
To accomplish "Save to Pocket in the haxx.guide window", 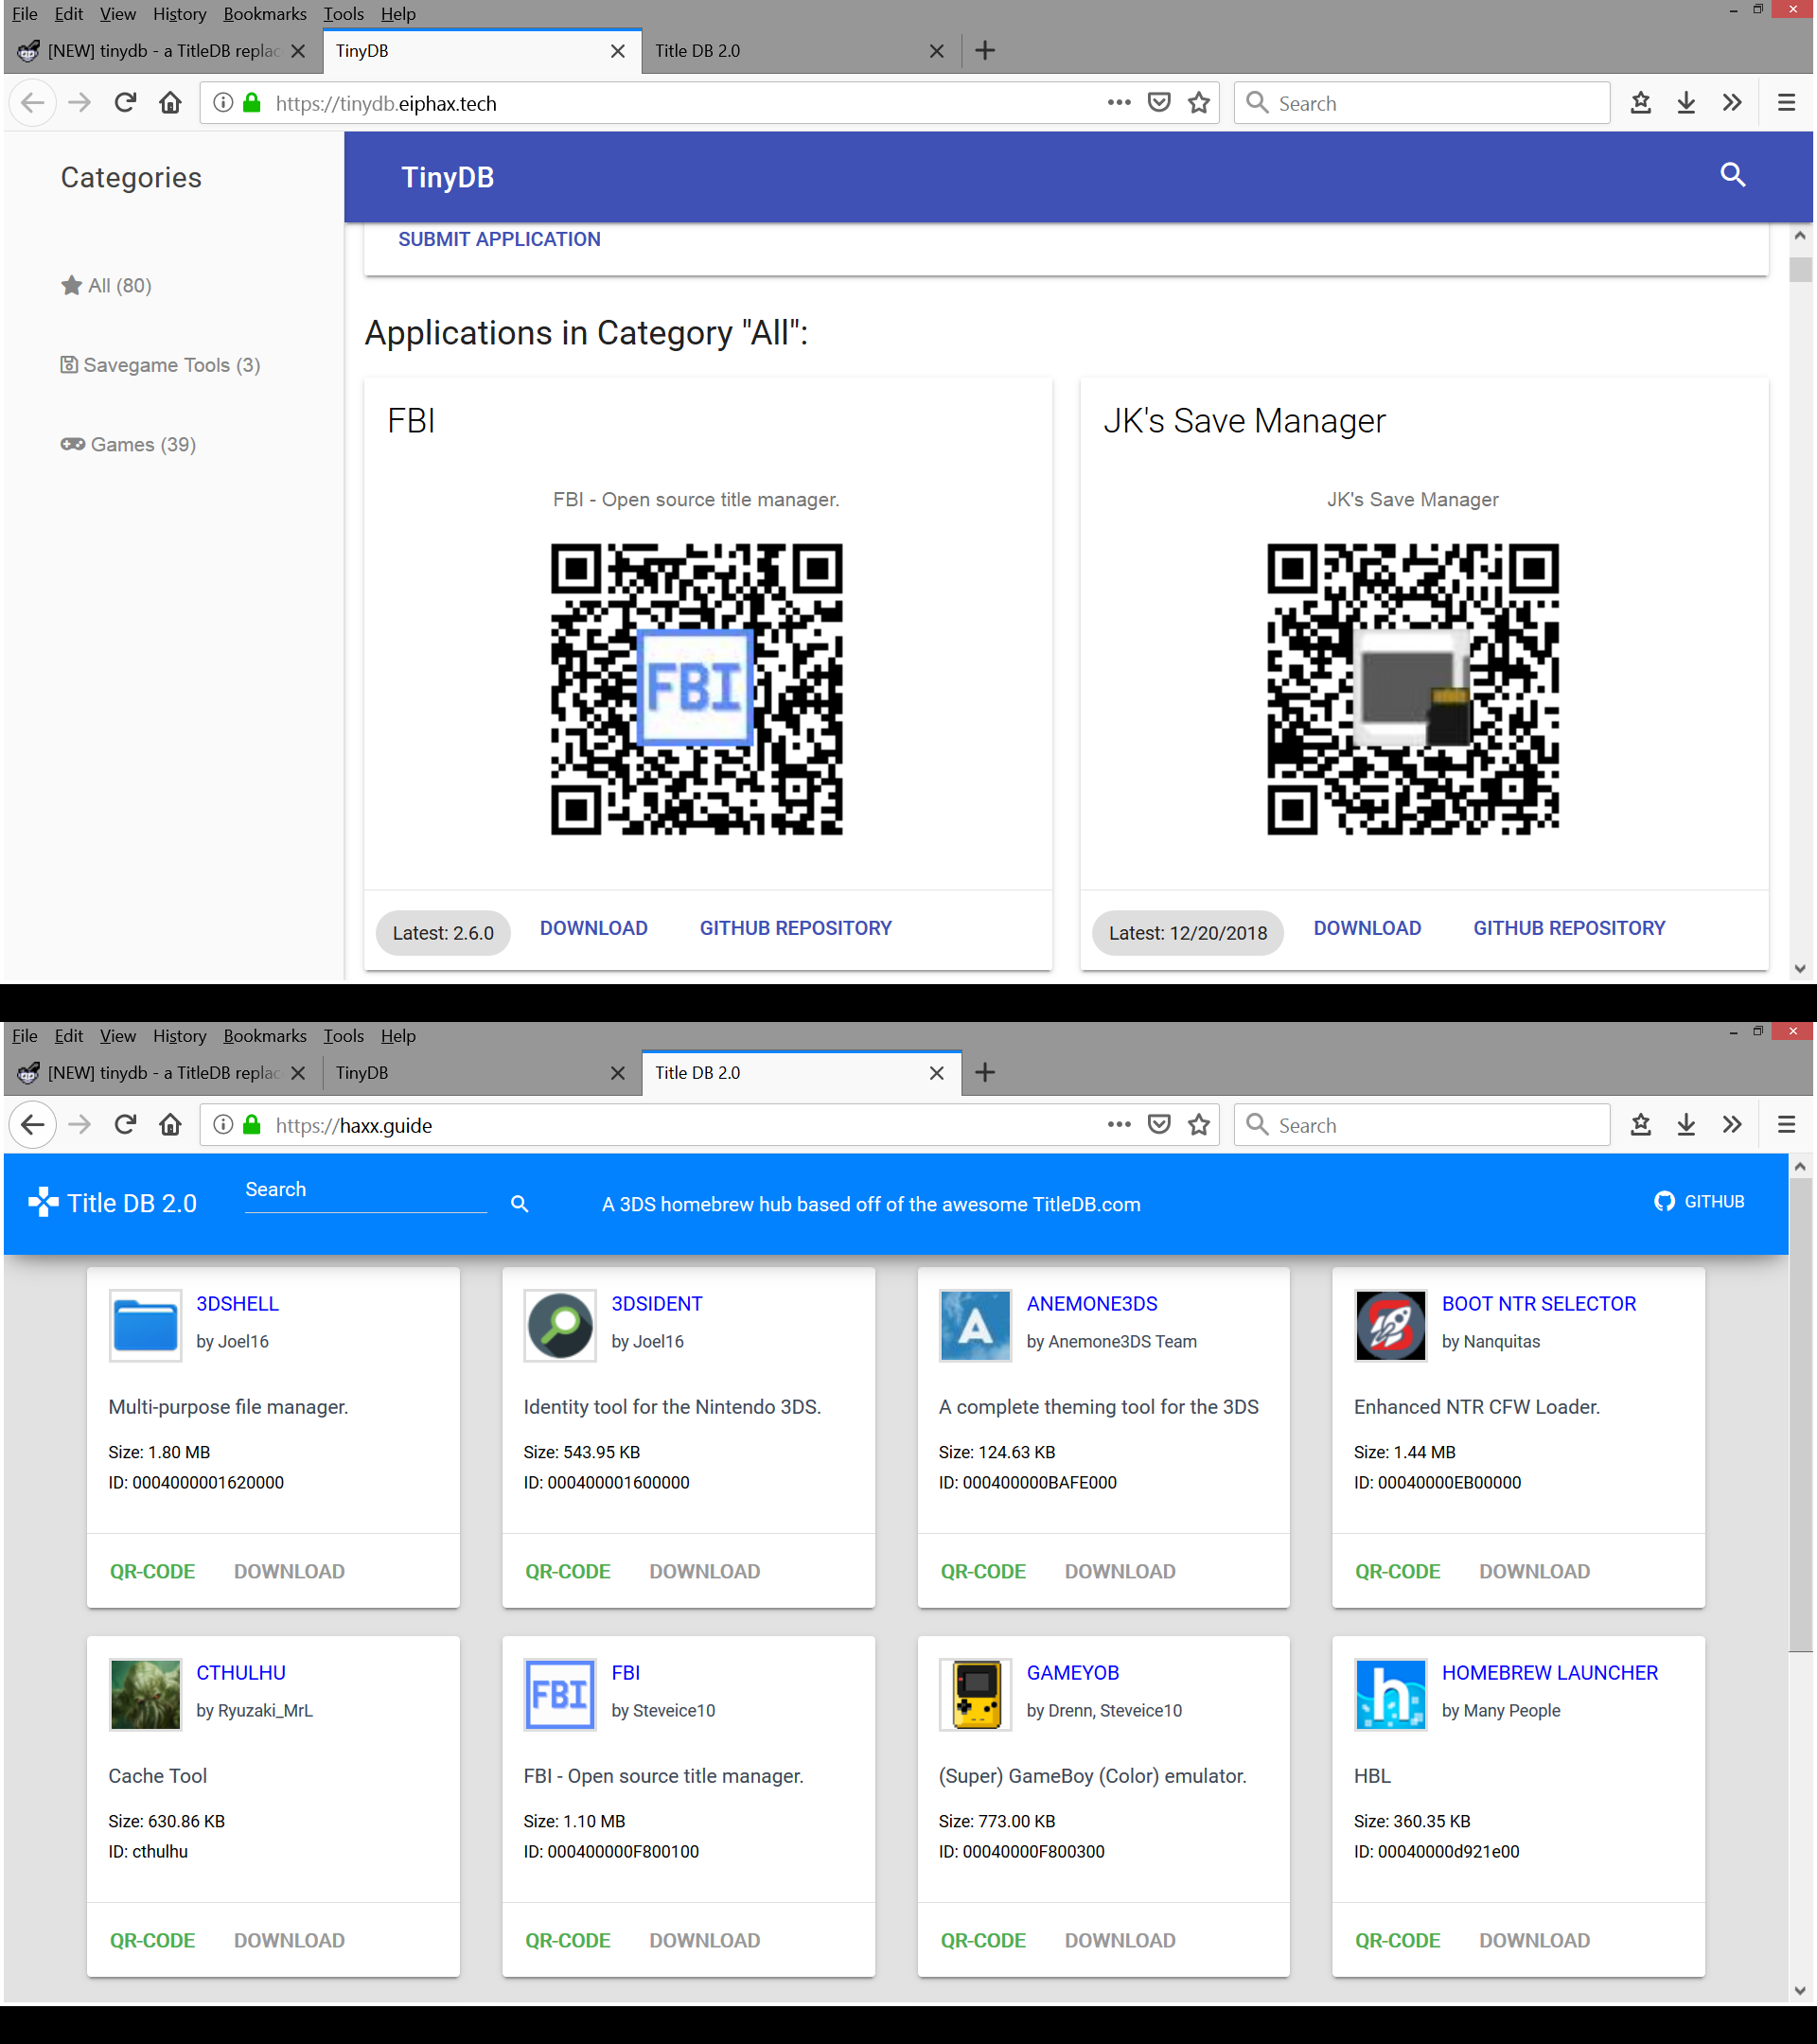I will point(1159,1125).
